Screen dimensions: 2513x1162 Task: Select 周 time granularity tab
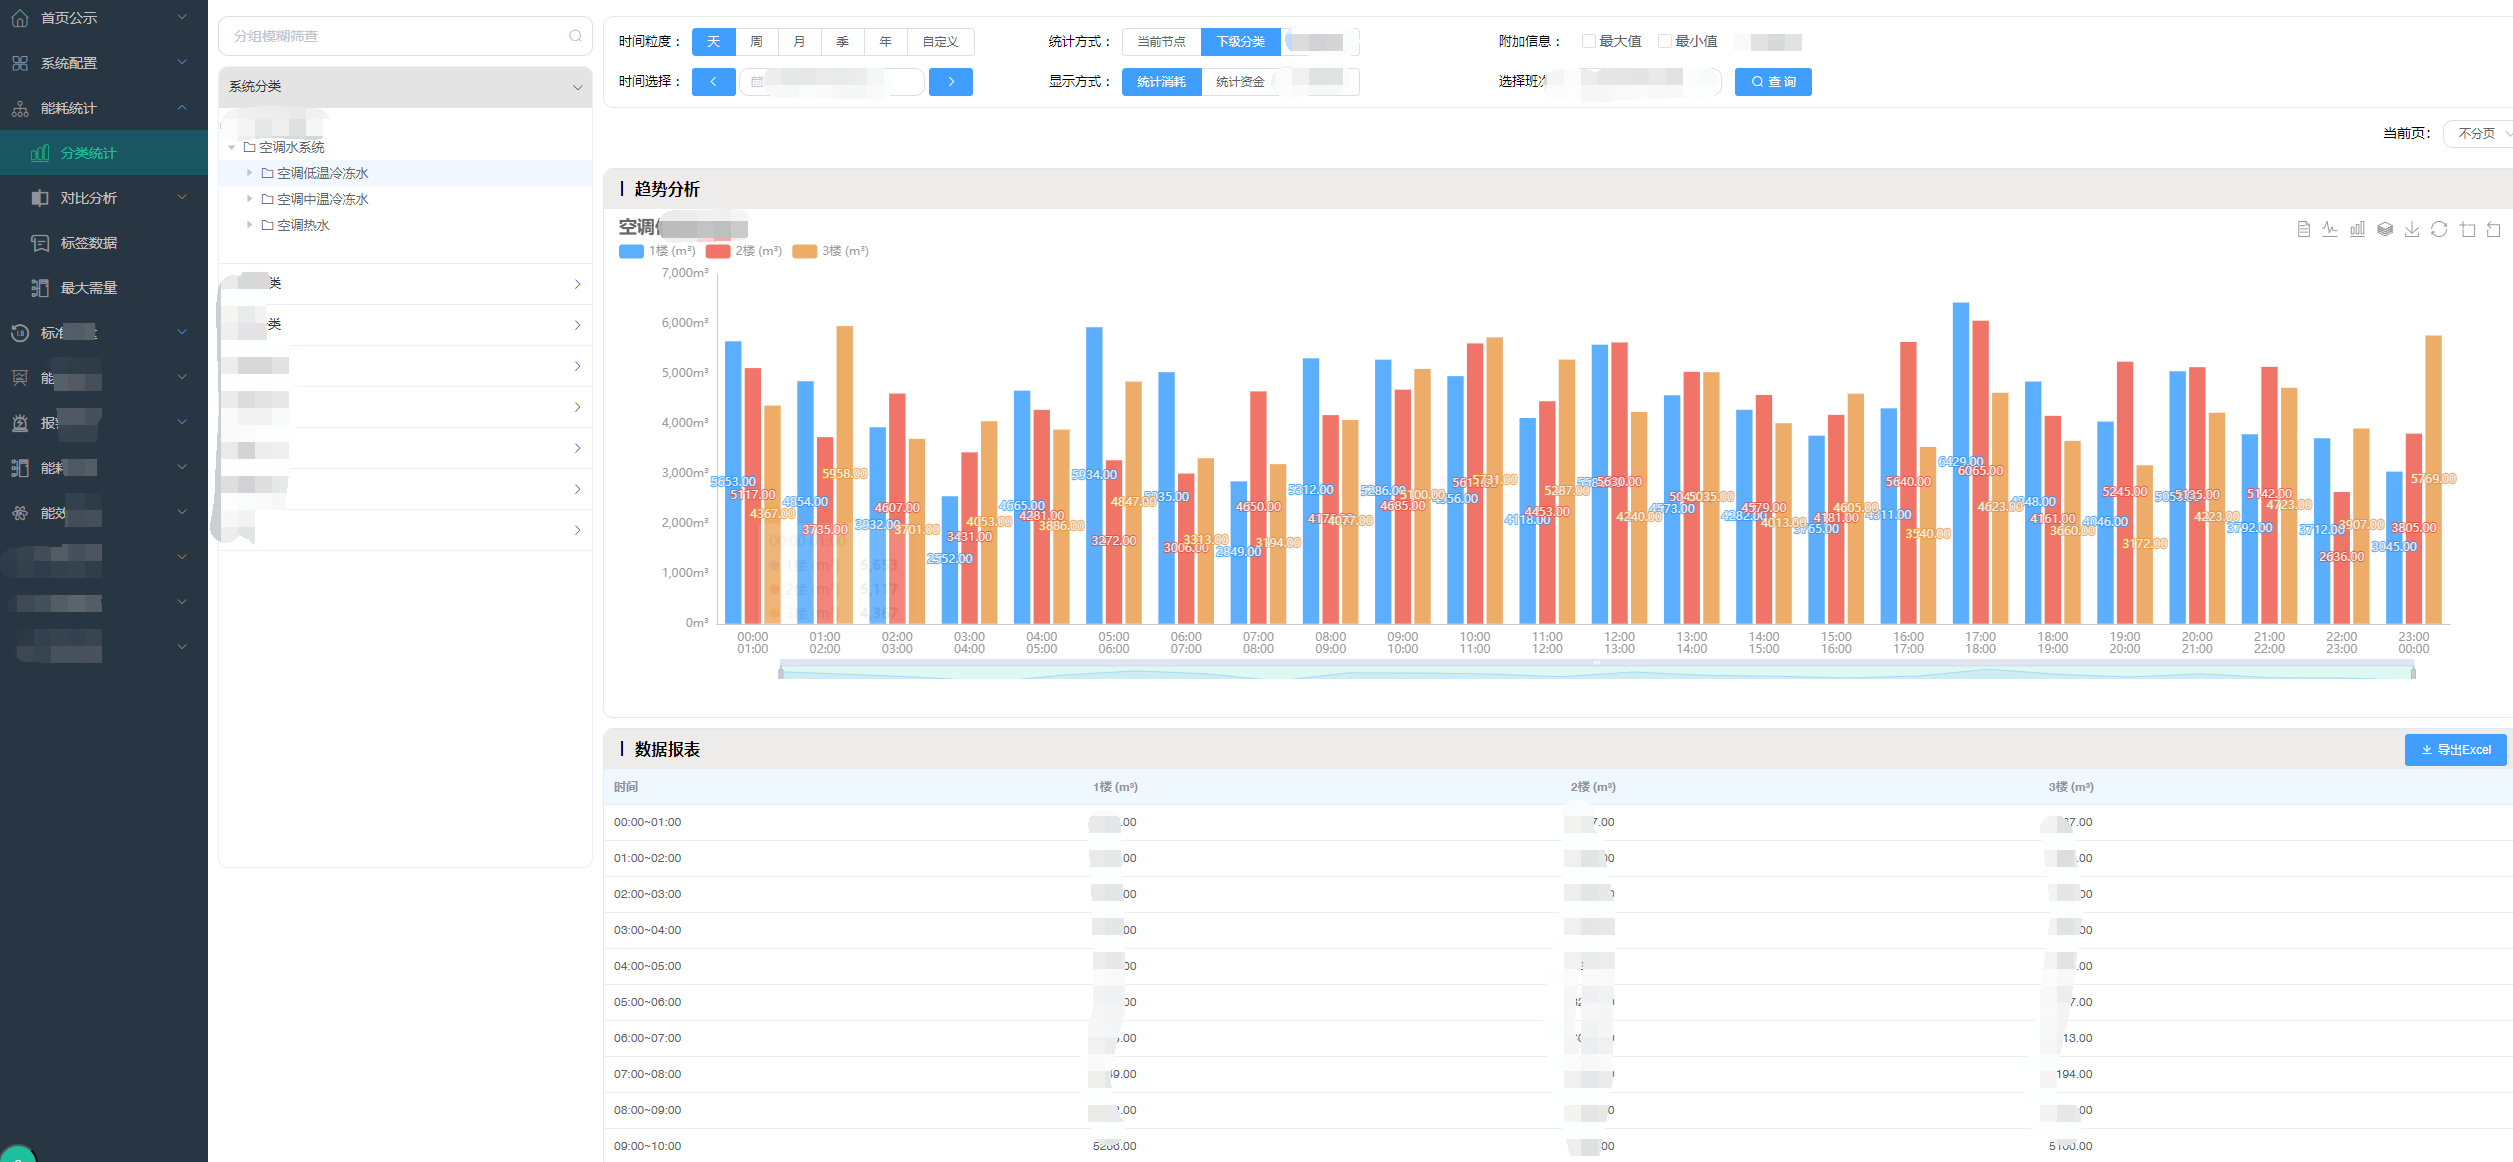756,42
